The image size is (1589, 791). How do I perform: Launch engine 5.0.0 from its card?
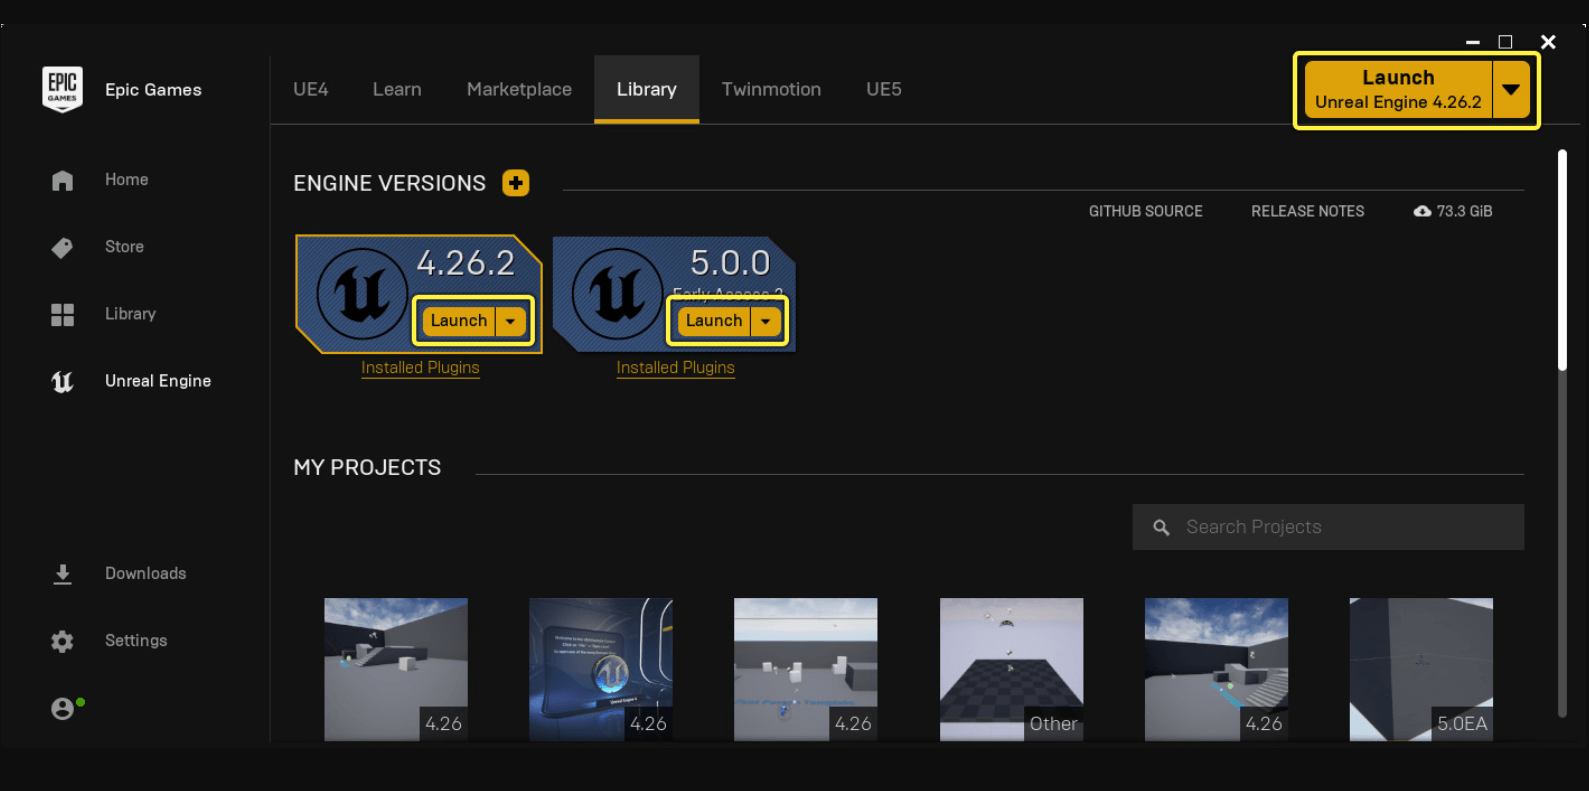714,321
